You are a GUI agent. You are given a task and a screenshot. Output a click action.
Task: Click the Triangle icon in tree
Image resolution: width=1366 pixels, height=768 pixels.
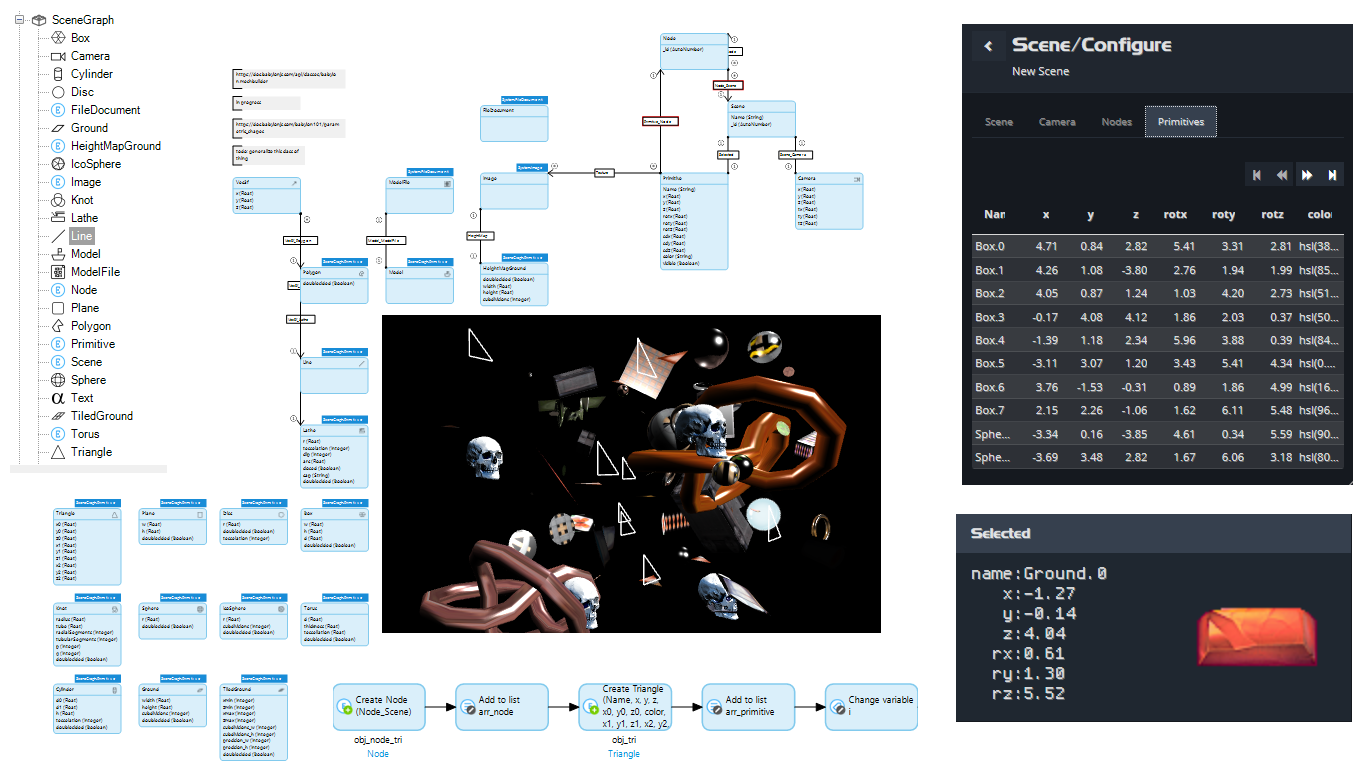(x=58, y=452)
